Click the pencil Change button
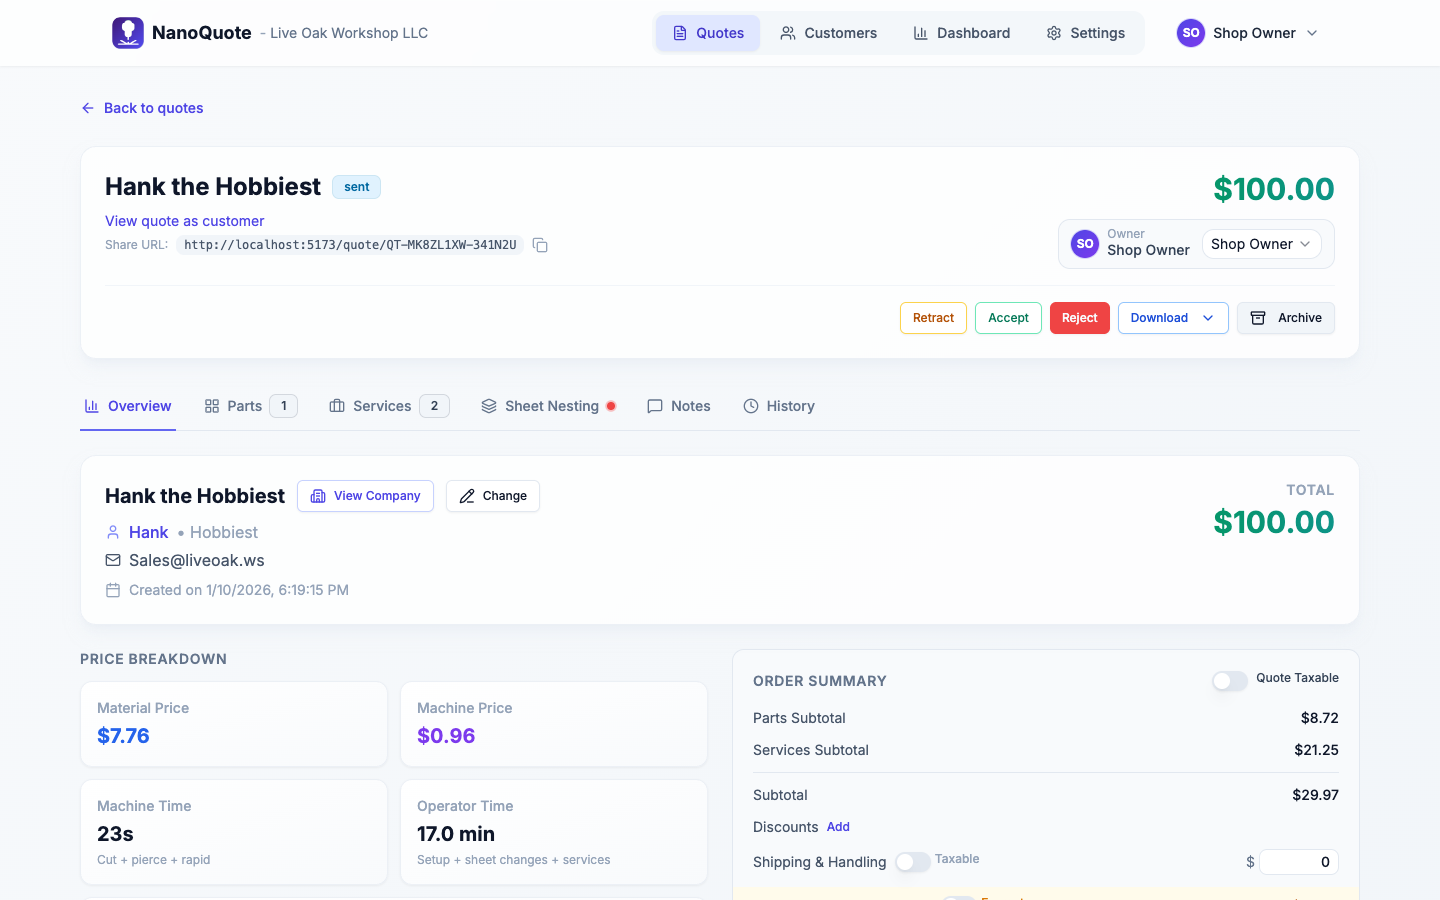 pos(492,496)
